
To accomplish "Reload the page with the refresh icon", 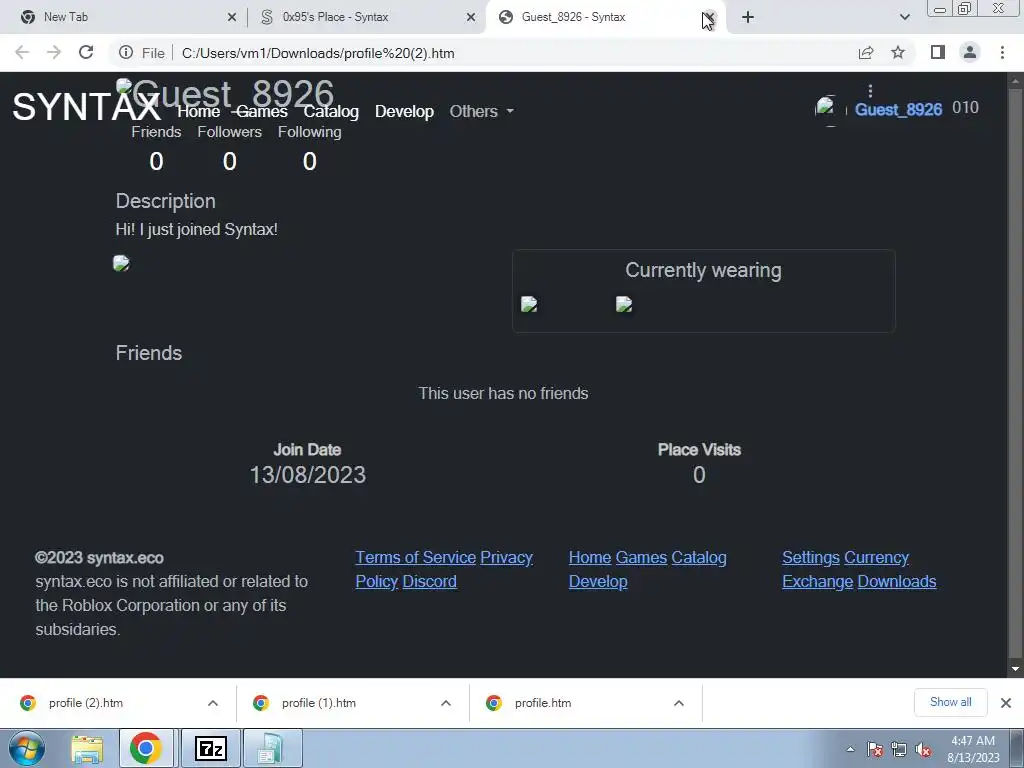I will click(x=86, y=53).
